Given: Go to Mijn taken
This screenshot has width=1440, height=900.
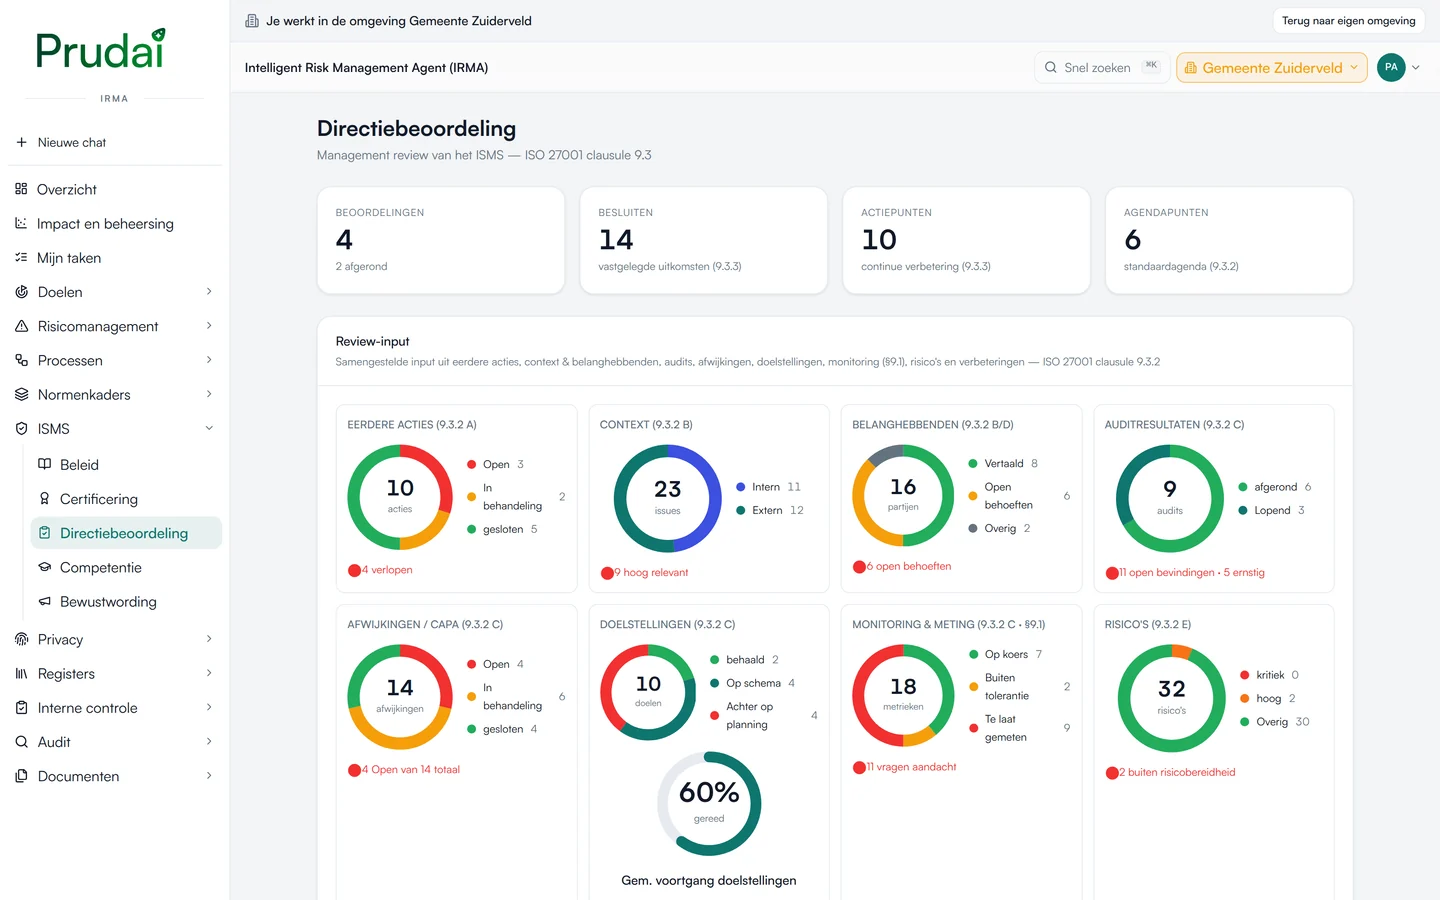Looking at the screenshot, I should 115,257.
